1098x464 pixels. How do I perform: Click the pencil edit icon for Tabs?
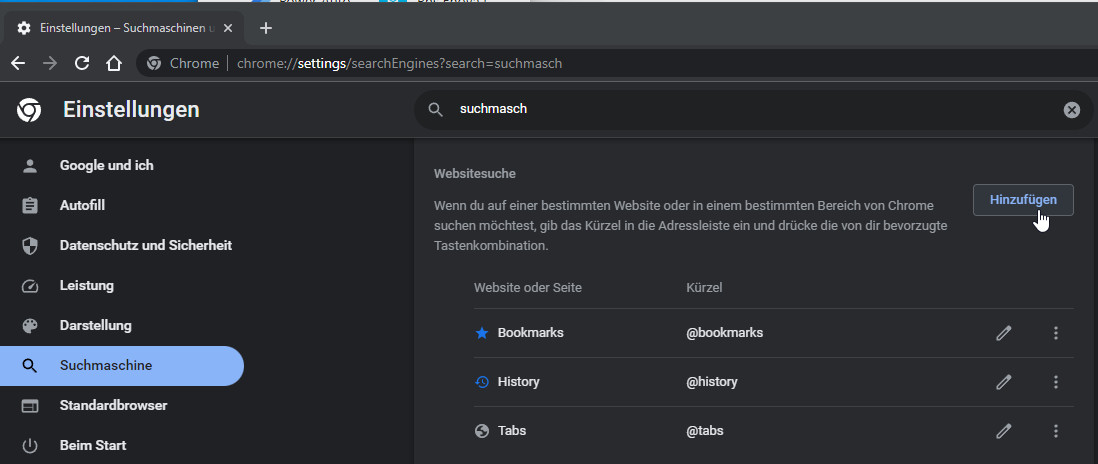click(1004, 431)
